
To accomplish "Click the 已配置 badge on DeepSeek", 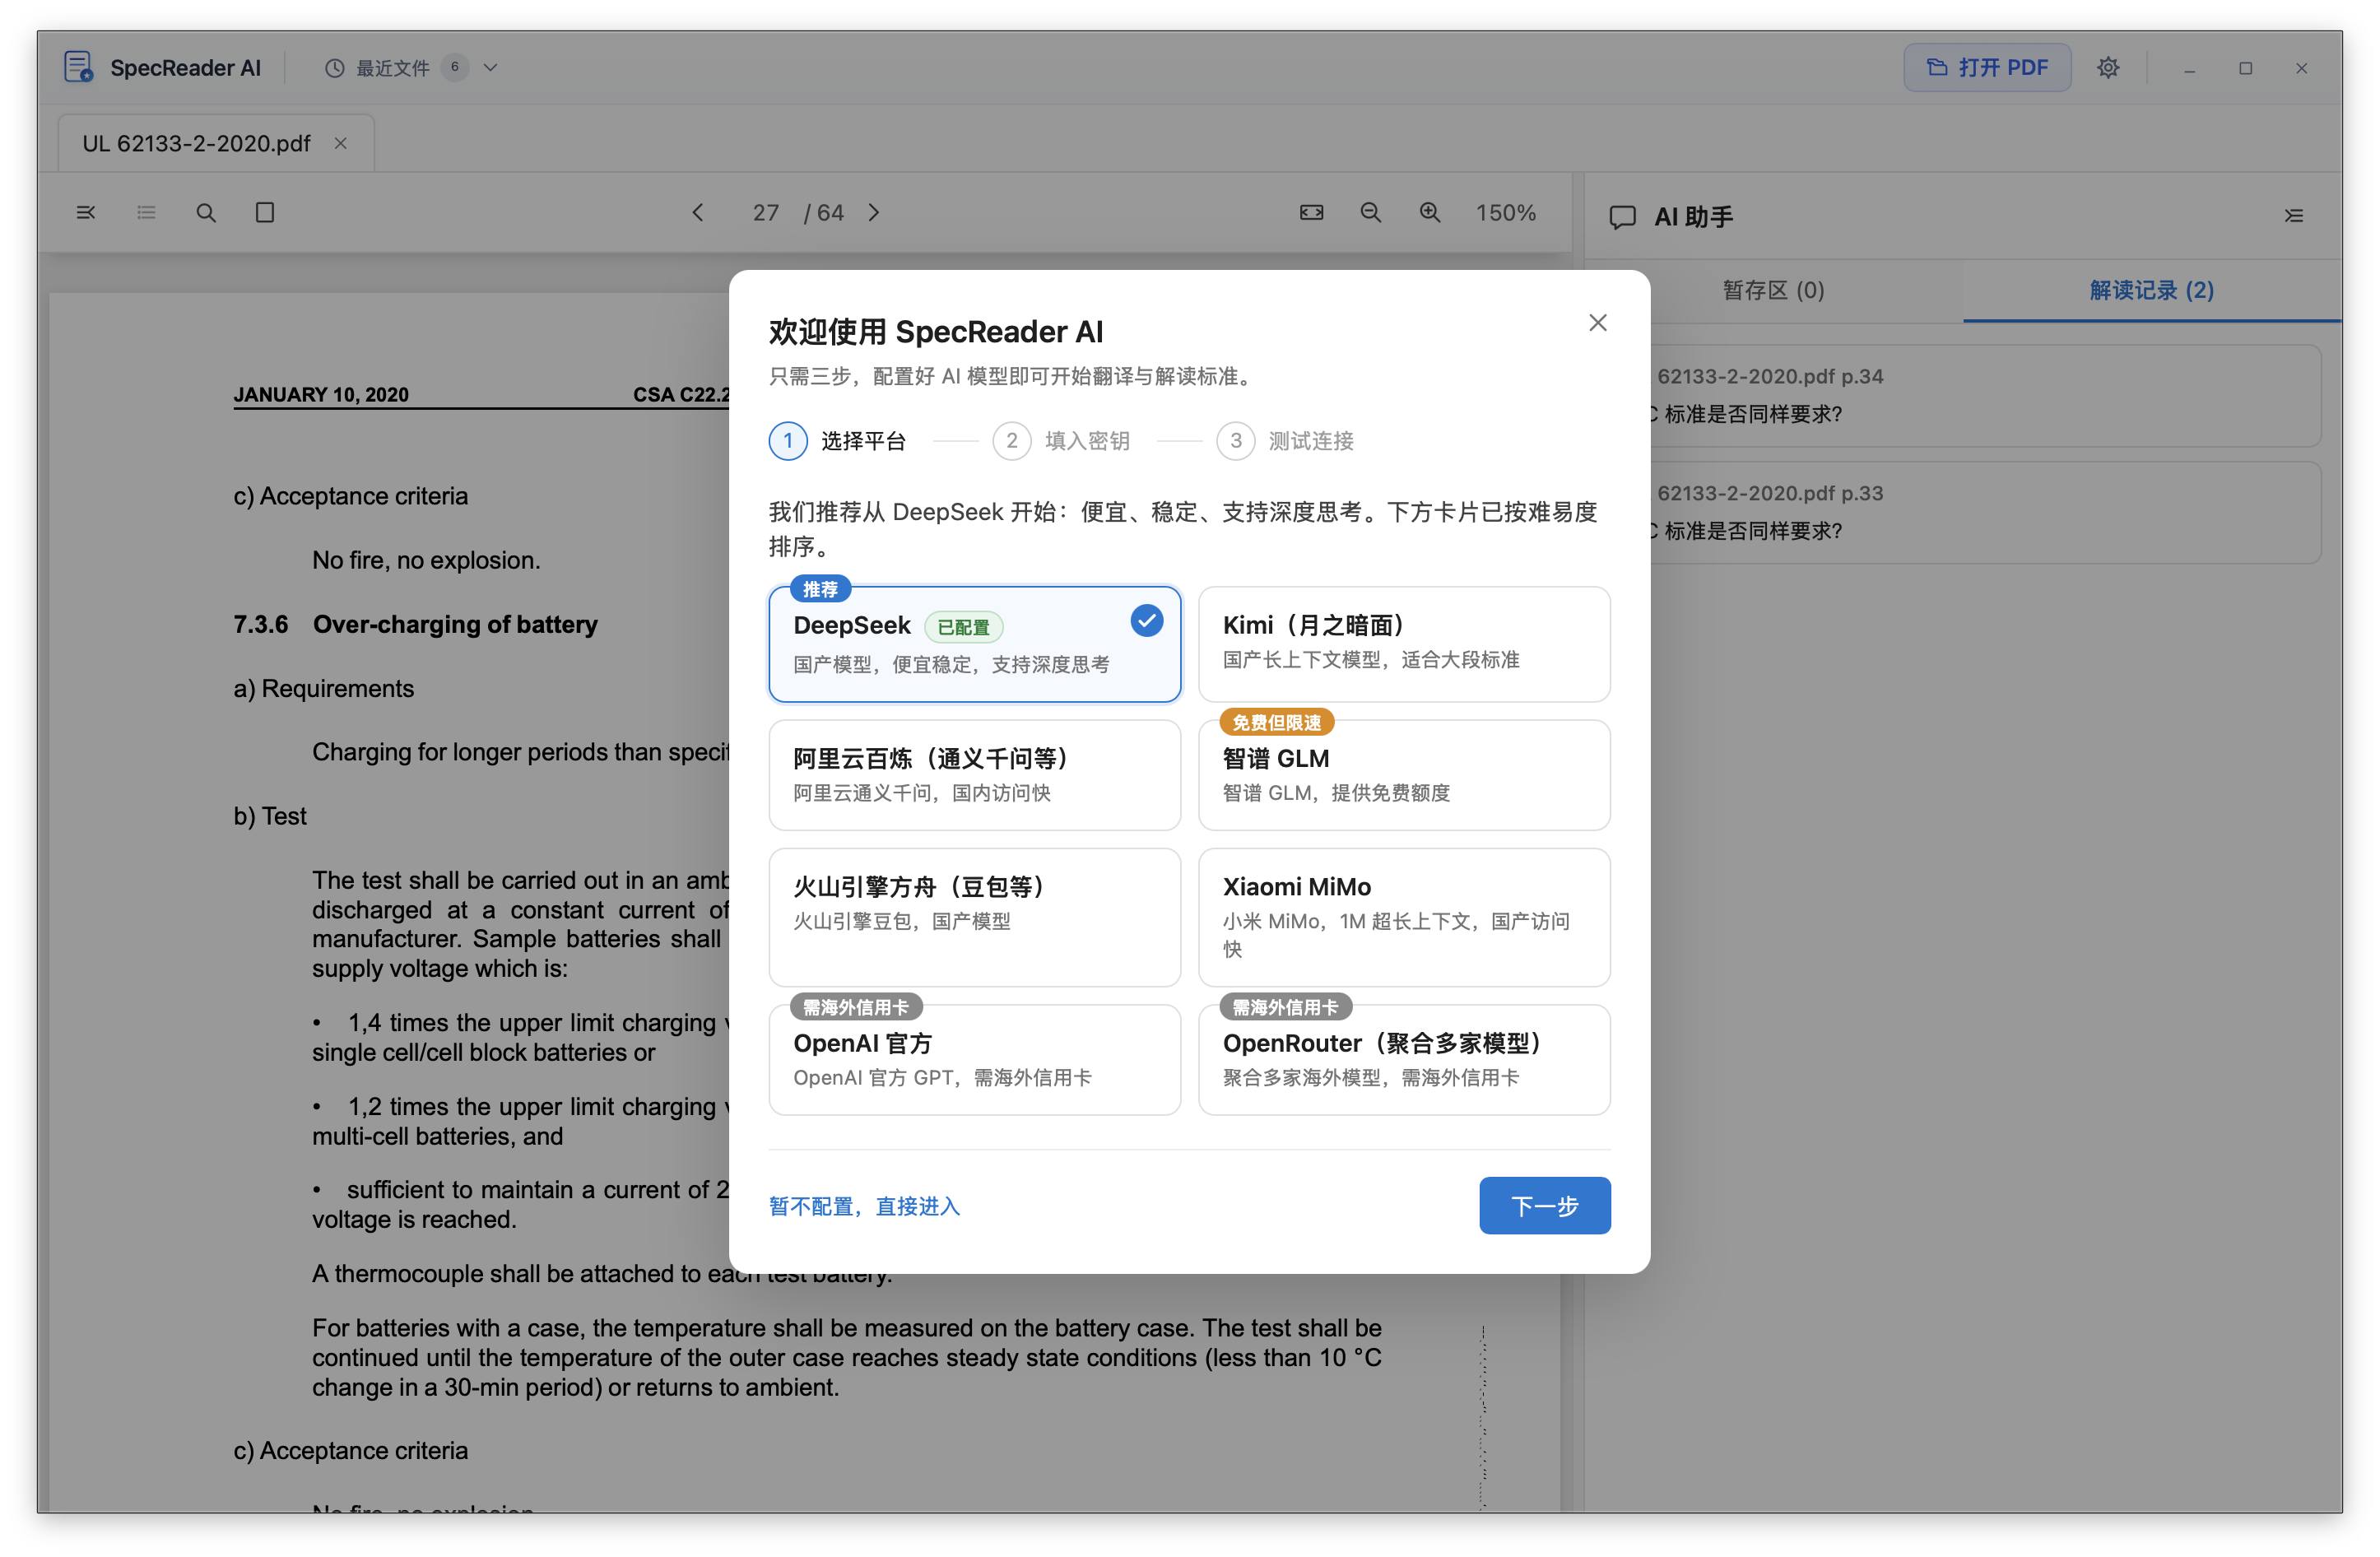I will (x=963, y=627).
